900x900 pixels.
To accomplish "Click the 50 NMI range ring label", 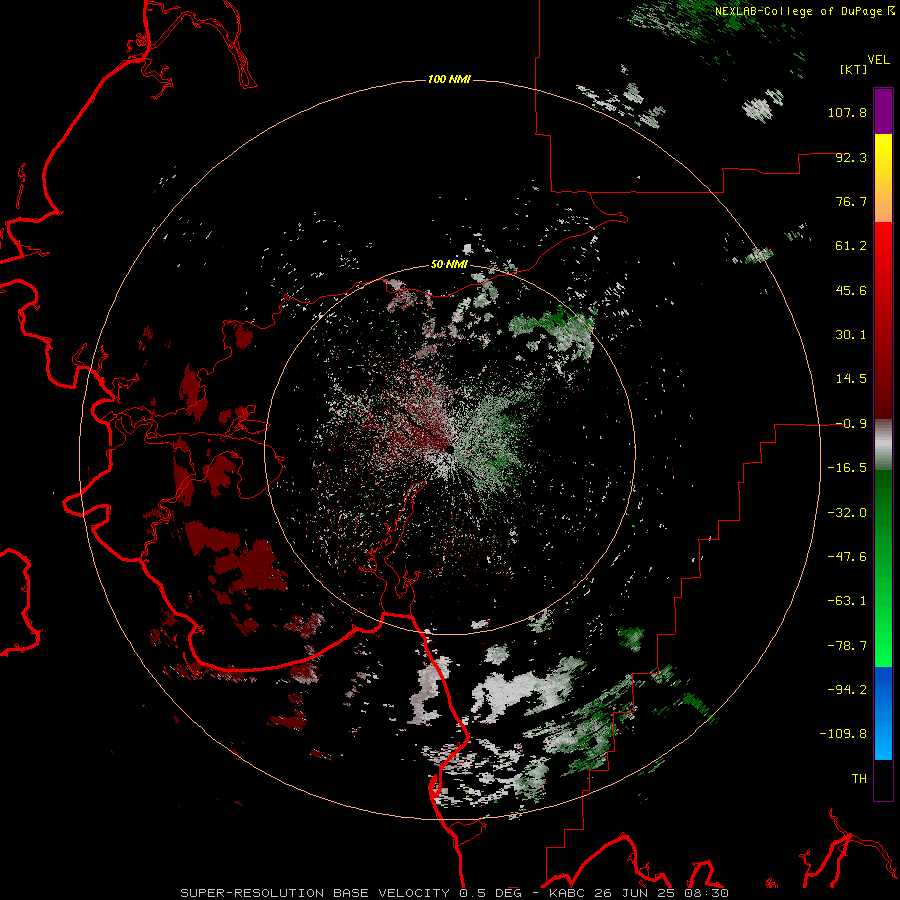I will point(449,265).
